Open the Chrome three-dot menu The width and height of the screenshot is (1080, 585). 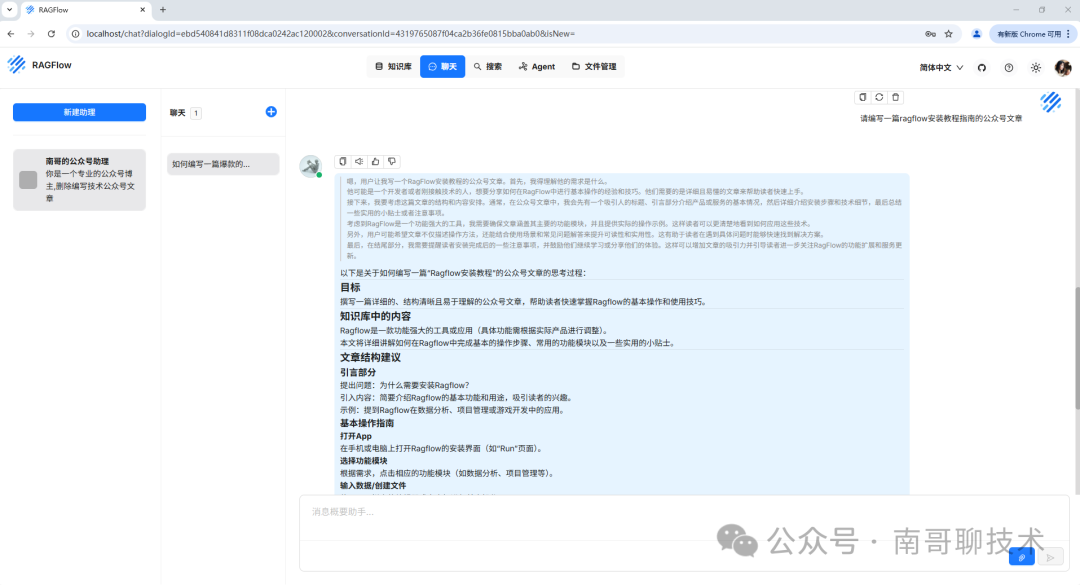pos(1068,34)
